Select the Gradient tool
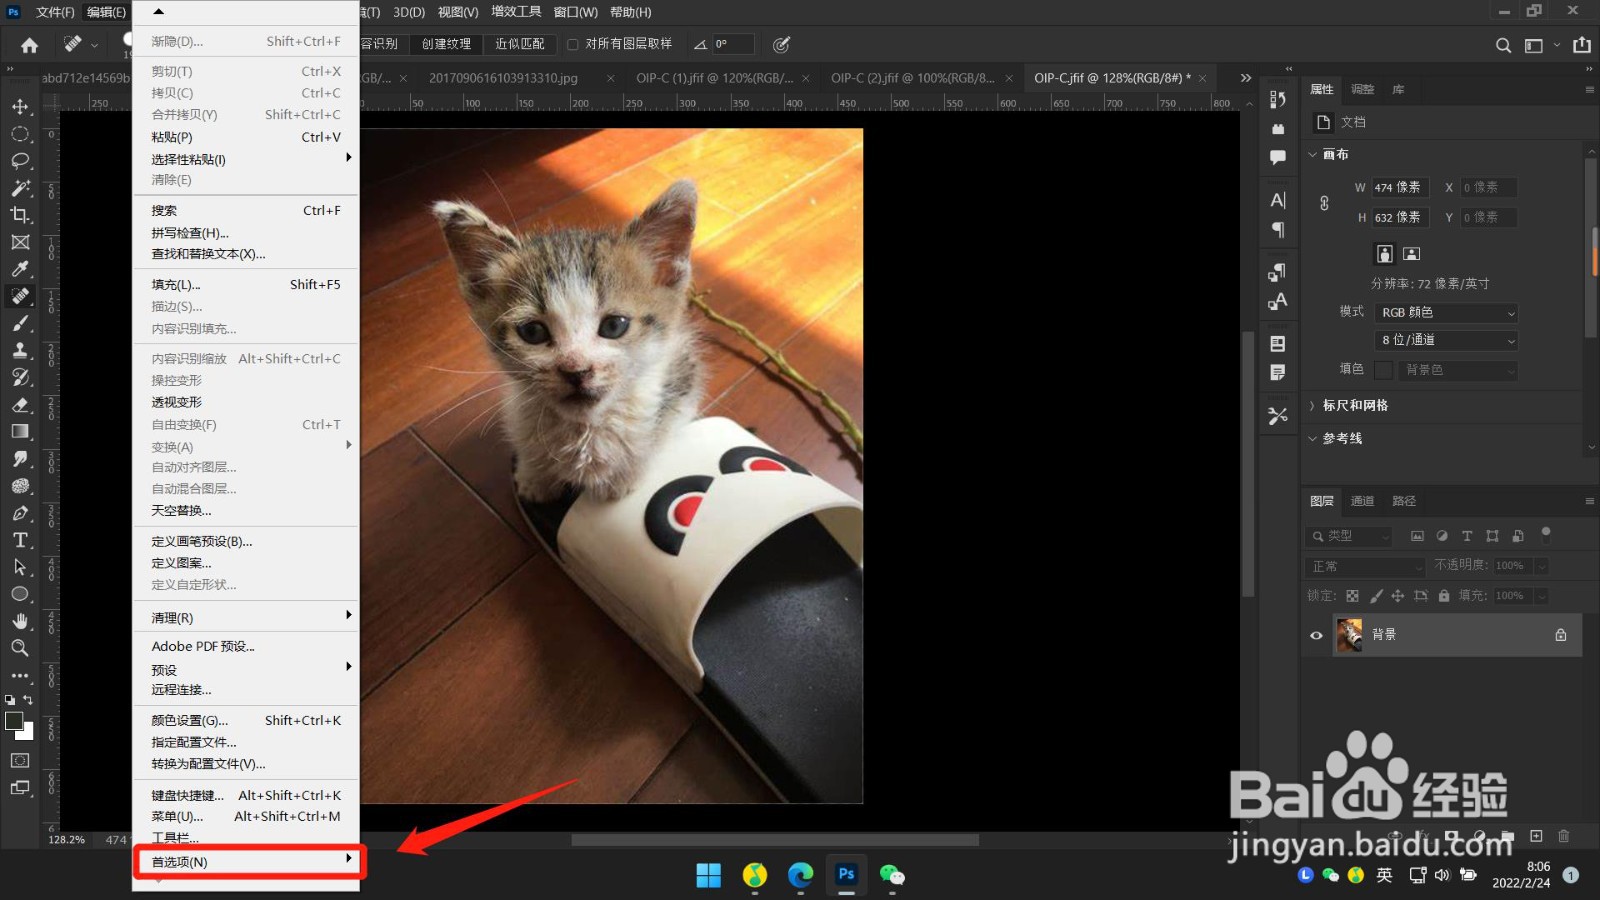This screenshot has height=900, width=1600. 20,431
